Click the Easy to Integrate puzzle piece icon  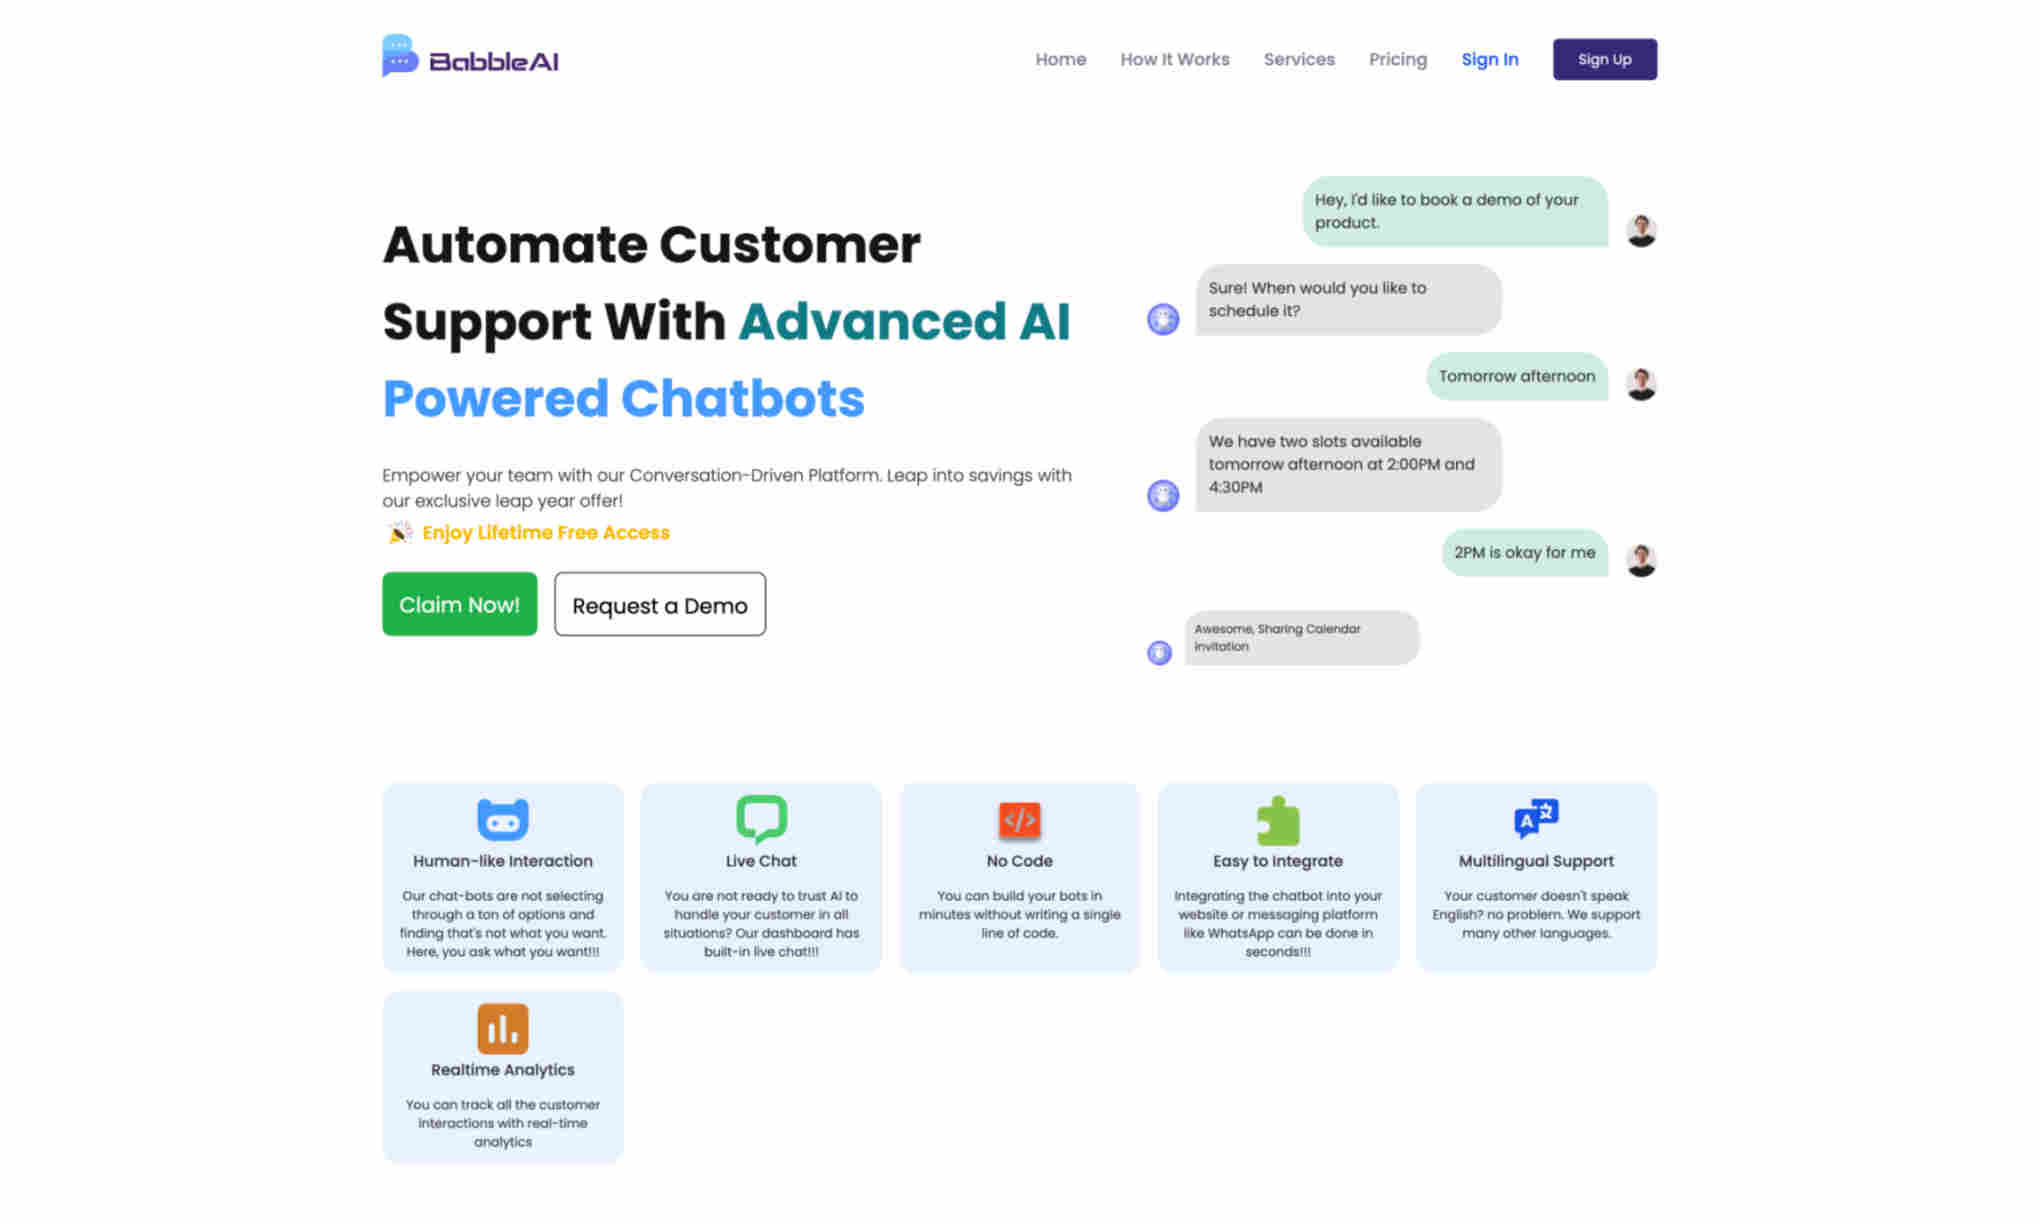[x=1278, y=819]
